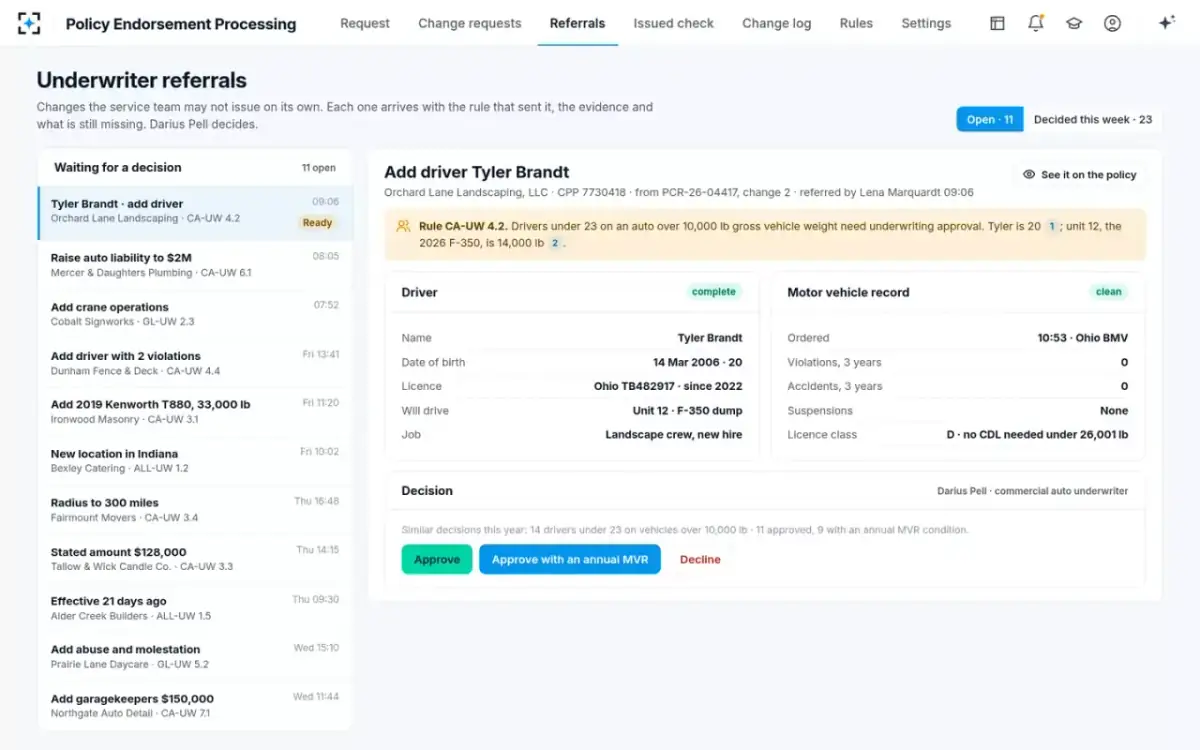Image resolution: width=1200 pixels, height=750 pixels.
Task: Open evidence reference badge 2
Action: point(554,243)
